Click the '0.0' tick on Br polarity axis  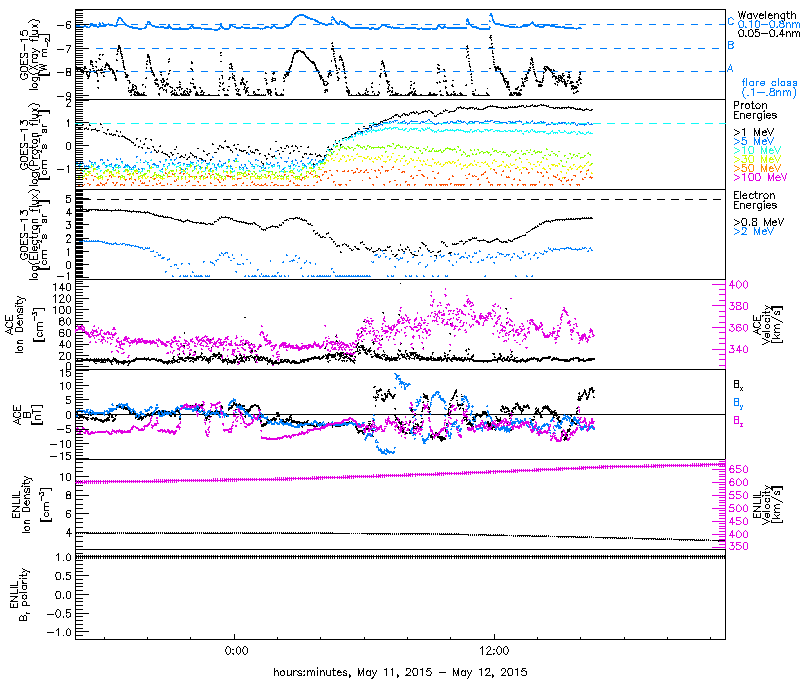[63, 595]
